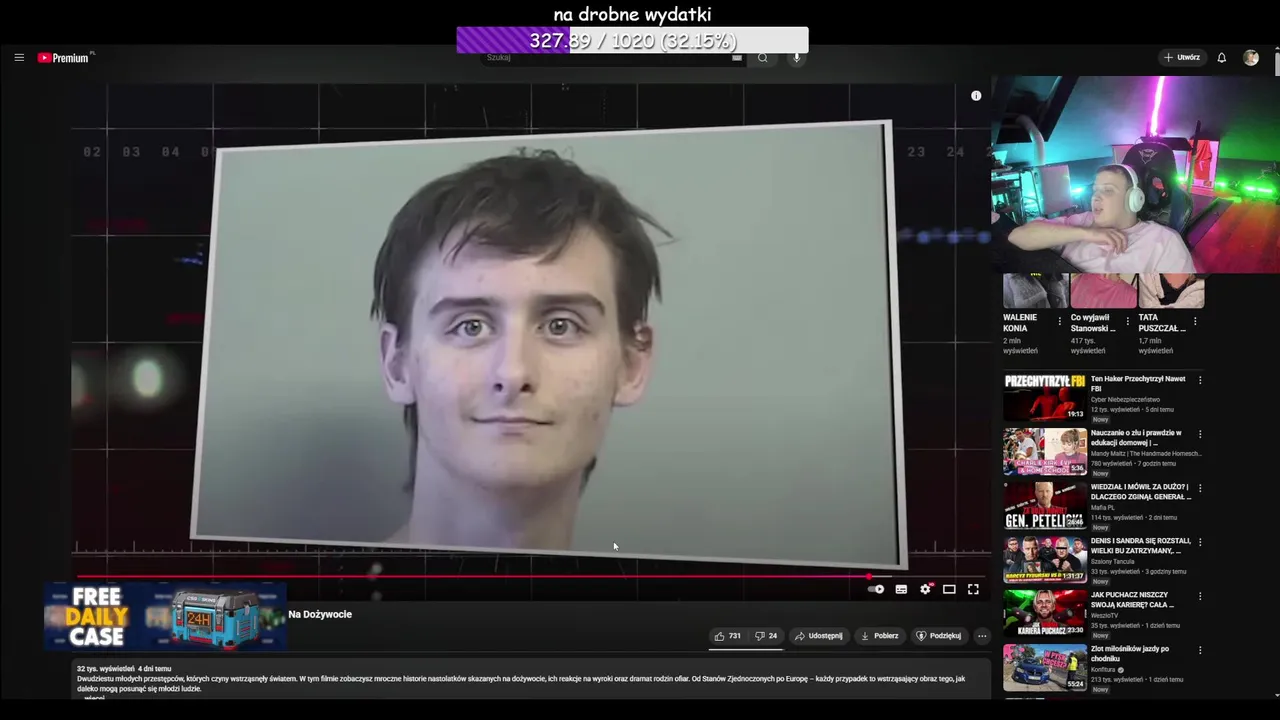Open options for Ten Haker Przechytrzył video
1280x720 pixels.
[x=1200, y=380]
